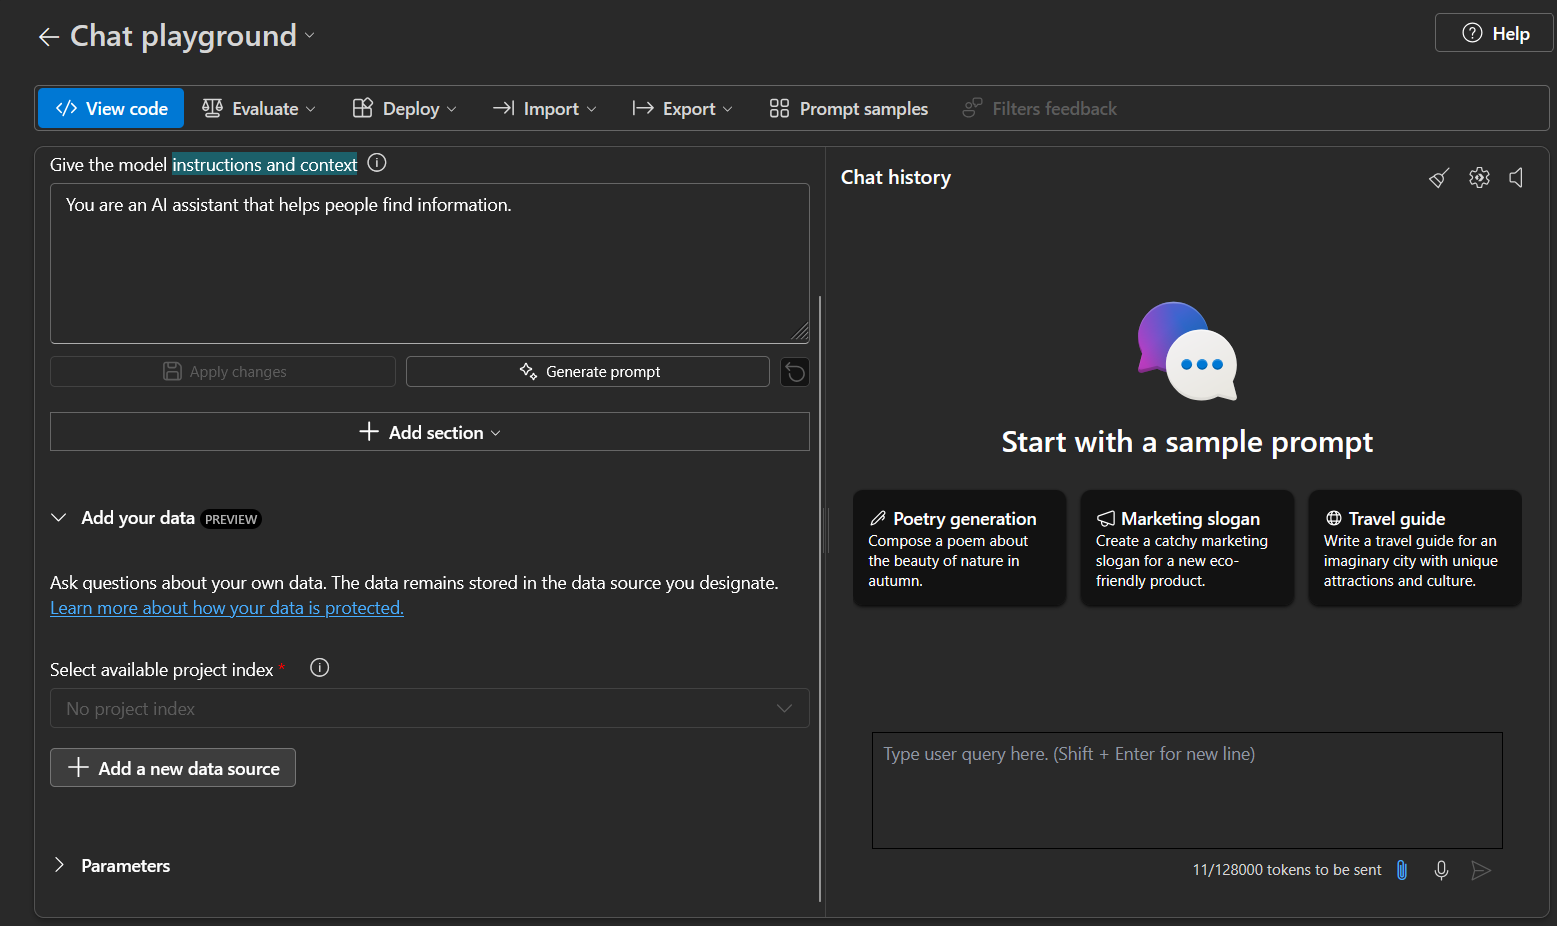Open Prompt samples

point(846,108)
